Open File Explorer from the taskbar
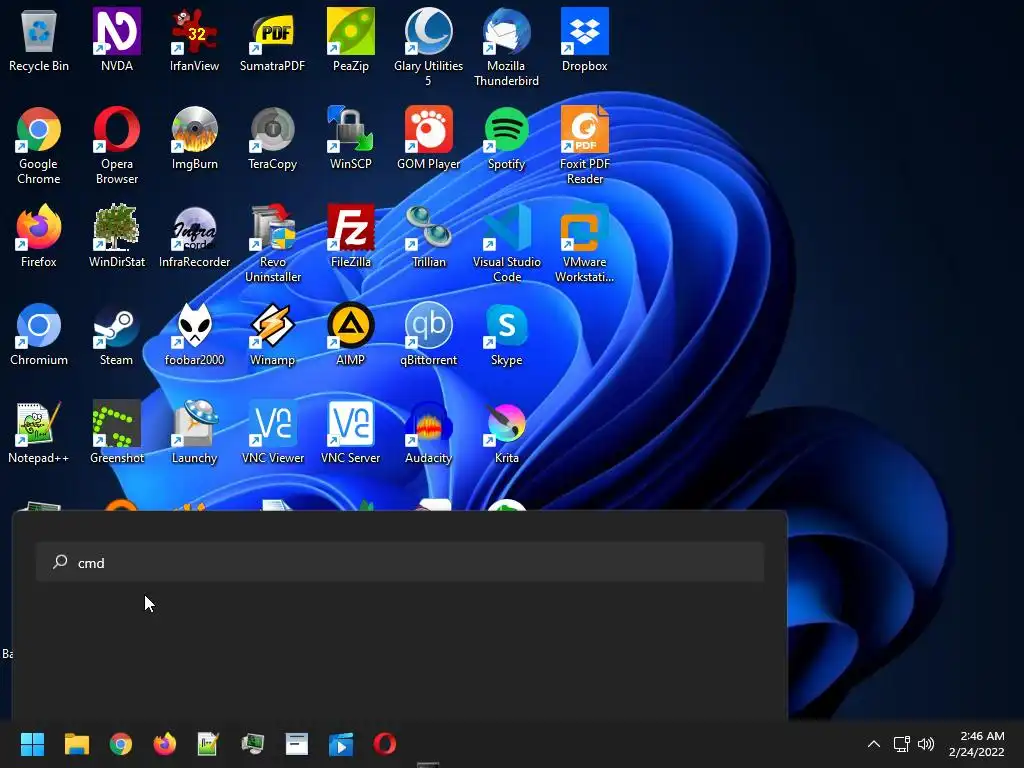1024x768 pixels. click(x=76, y=744)
